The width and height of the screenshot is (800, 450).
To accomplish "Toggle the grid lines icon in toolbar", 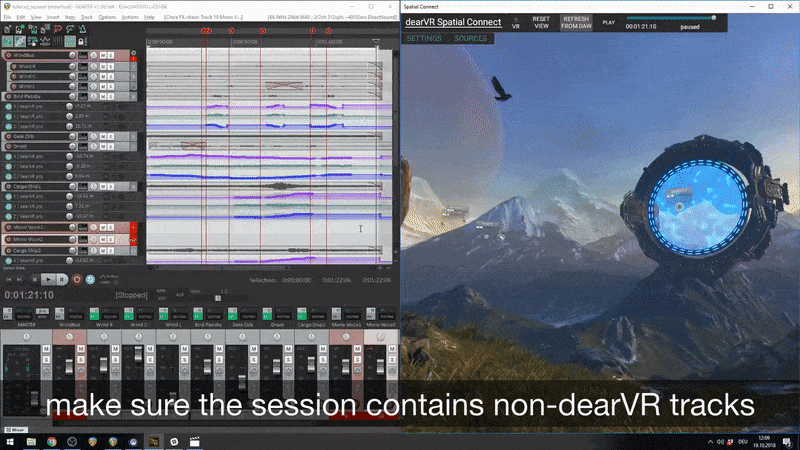I will pyautogui.click(x=57, y=41).
